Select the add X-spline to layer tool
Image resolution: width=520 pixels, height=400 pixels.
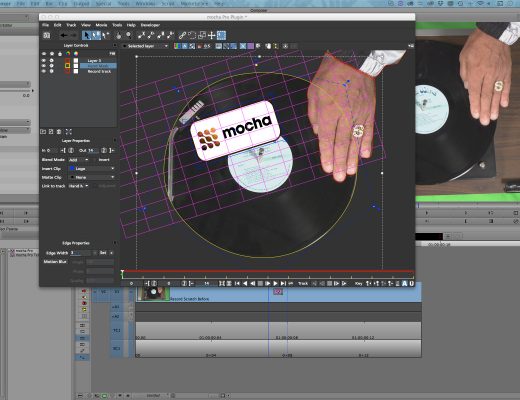pos(151,35)
